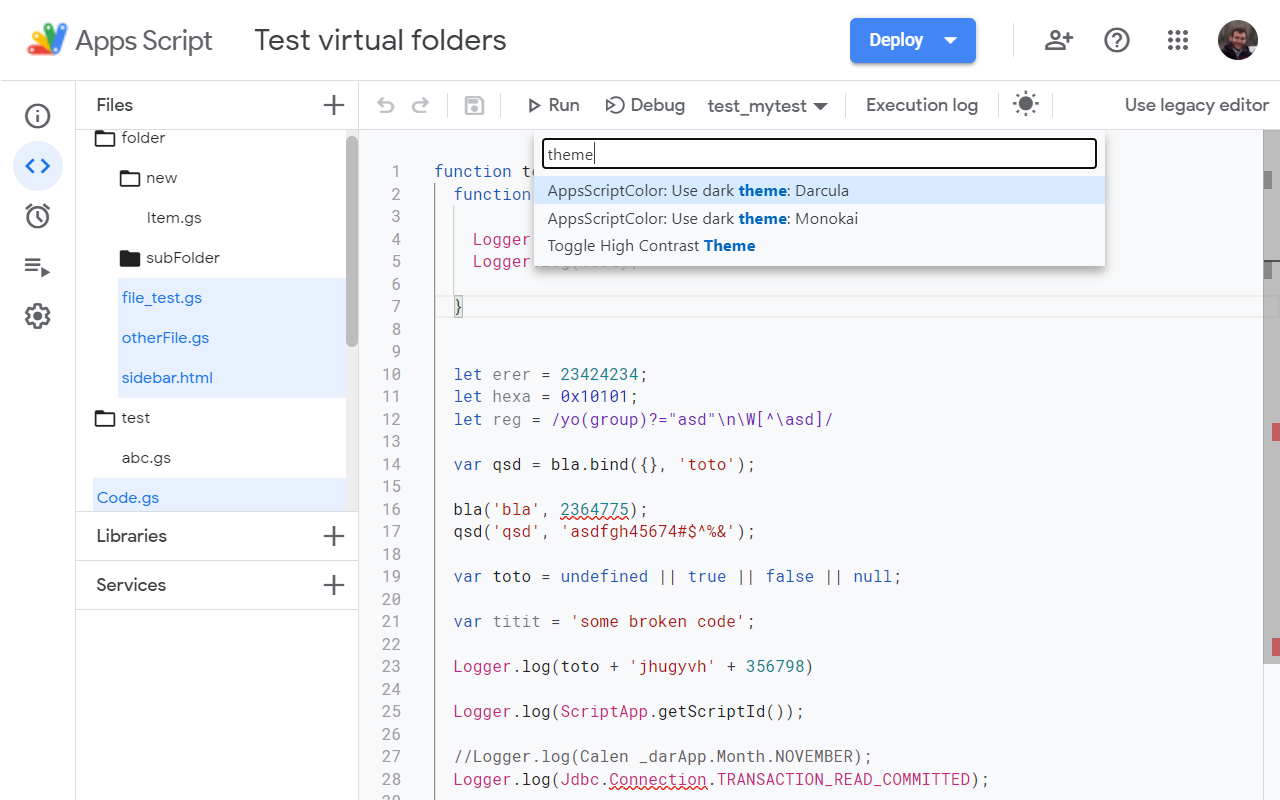This screenshot has width=1280, height=800.
Task: Switch to Use legacy editor
Action: click(1196, 104)
